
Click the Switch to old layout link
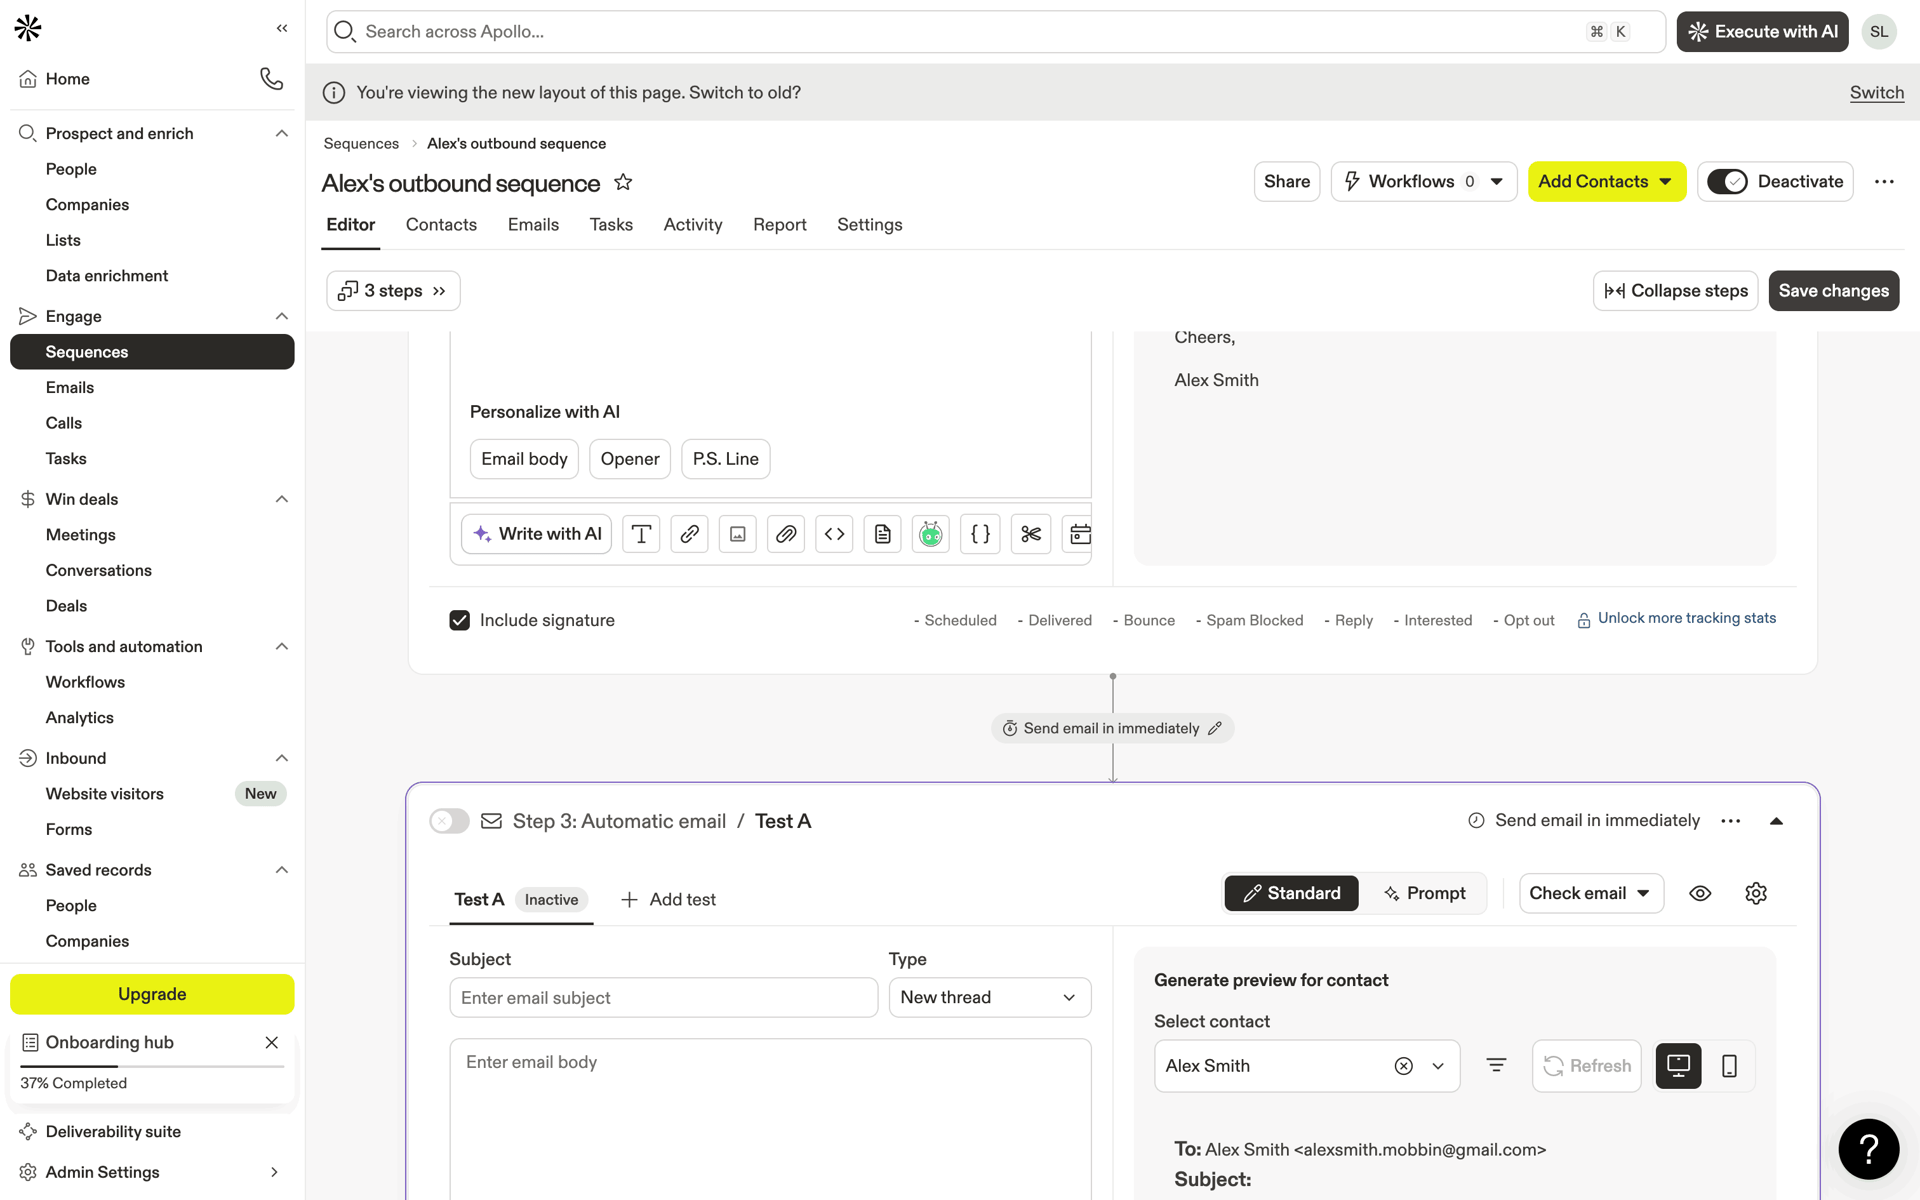(1876, 93)
